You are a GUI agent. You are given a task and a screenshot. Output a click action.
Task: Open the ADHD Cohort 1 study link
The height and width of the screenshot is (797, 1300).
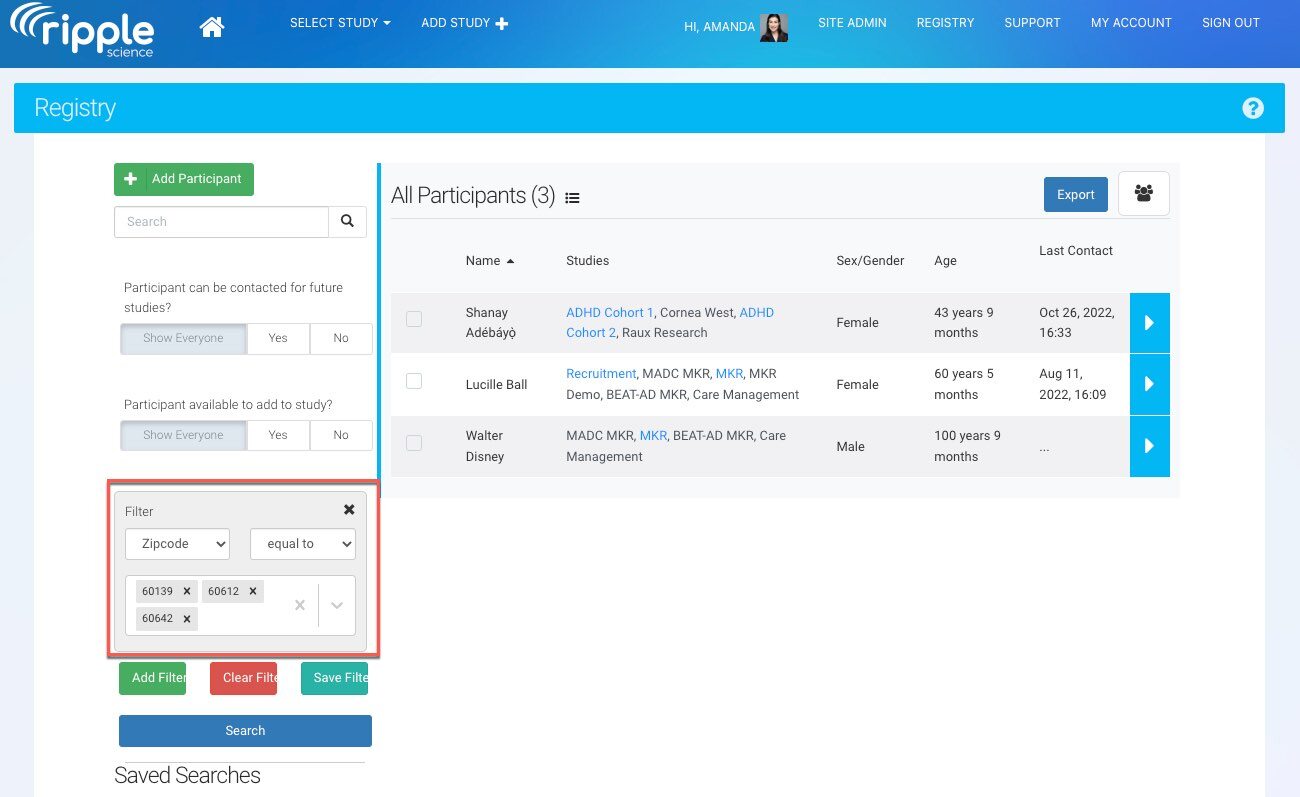(609, 312)
